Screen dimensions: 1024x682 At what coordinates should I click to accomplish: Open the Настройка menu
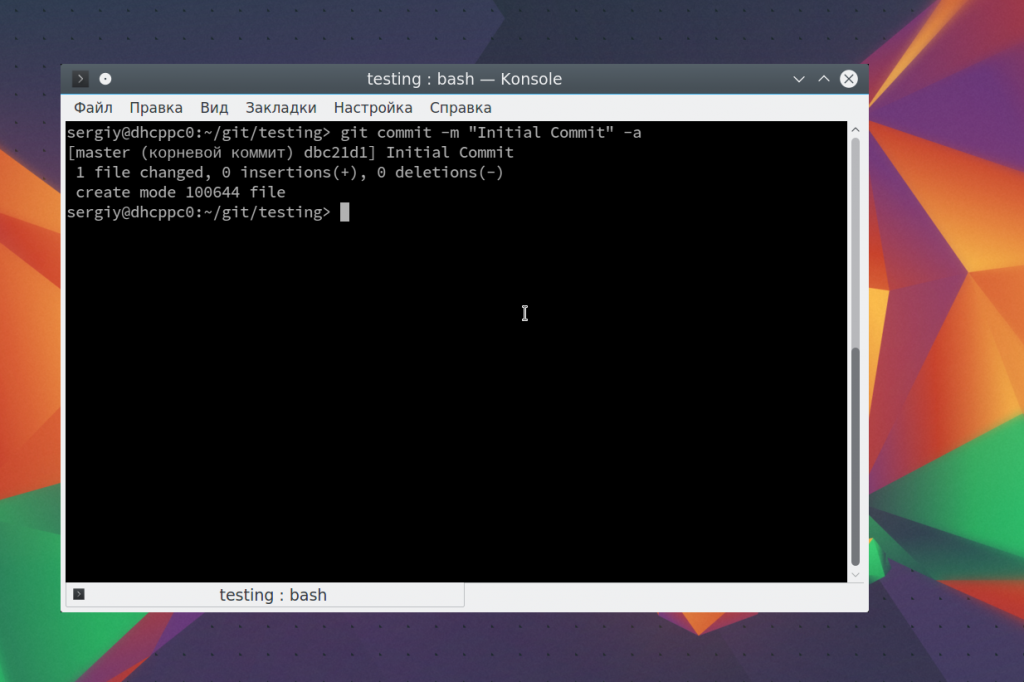(x=373, y=108)
